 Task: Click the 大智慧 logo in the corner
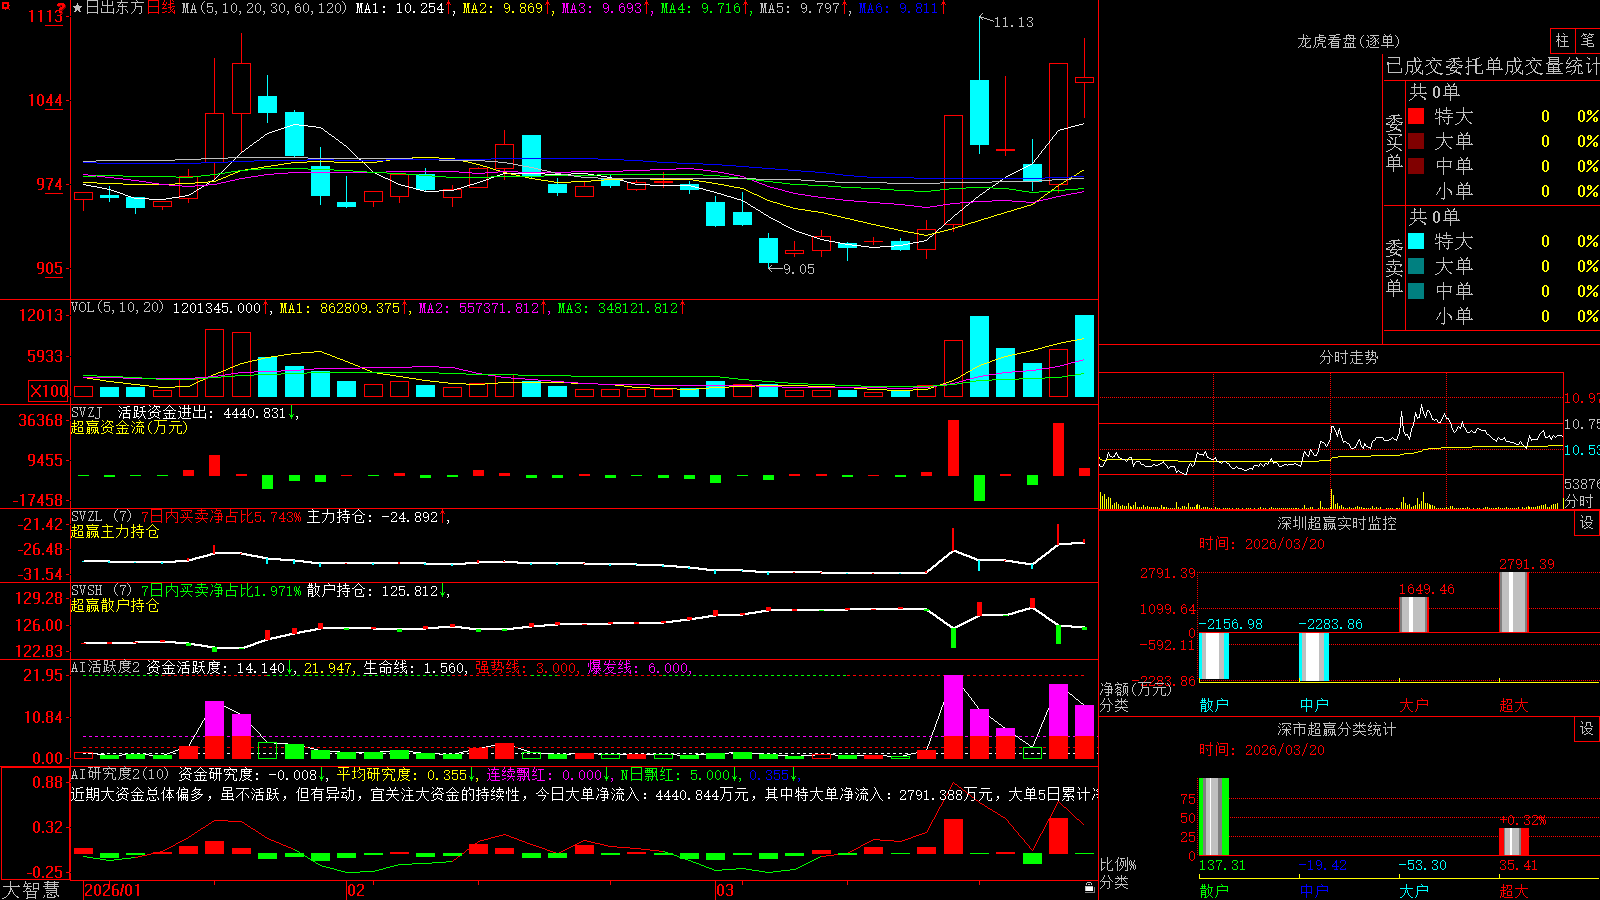(x=31, y=890)
